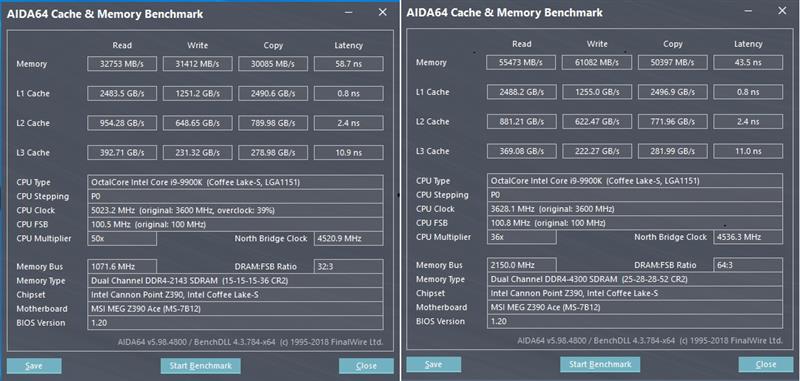
Task: Click the 11.0 ns L3 latency cell
Action: pos(748,151)
